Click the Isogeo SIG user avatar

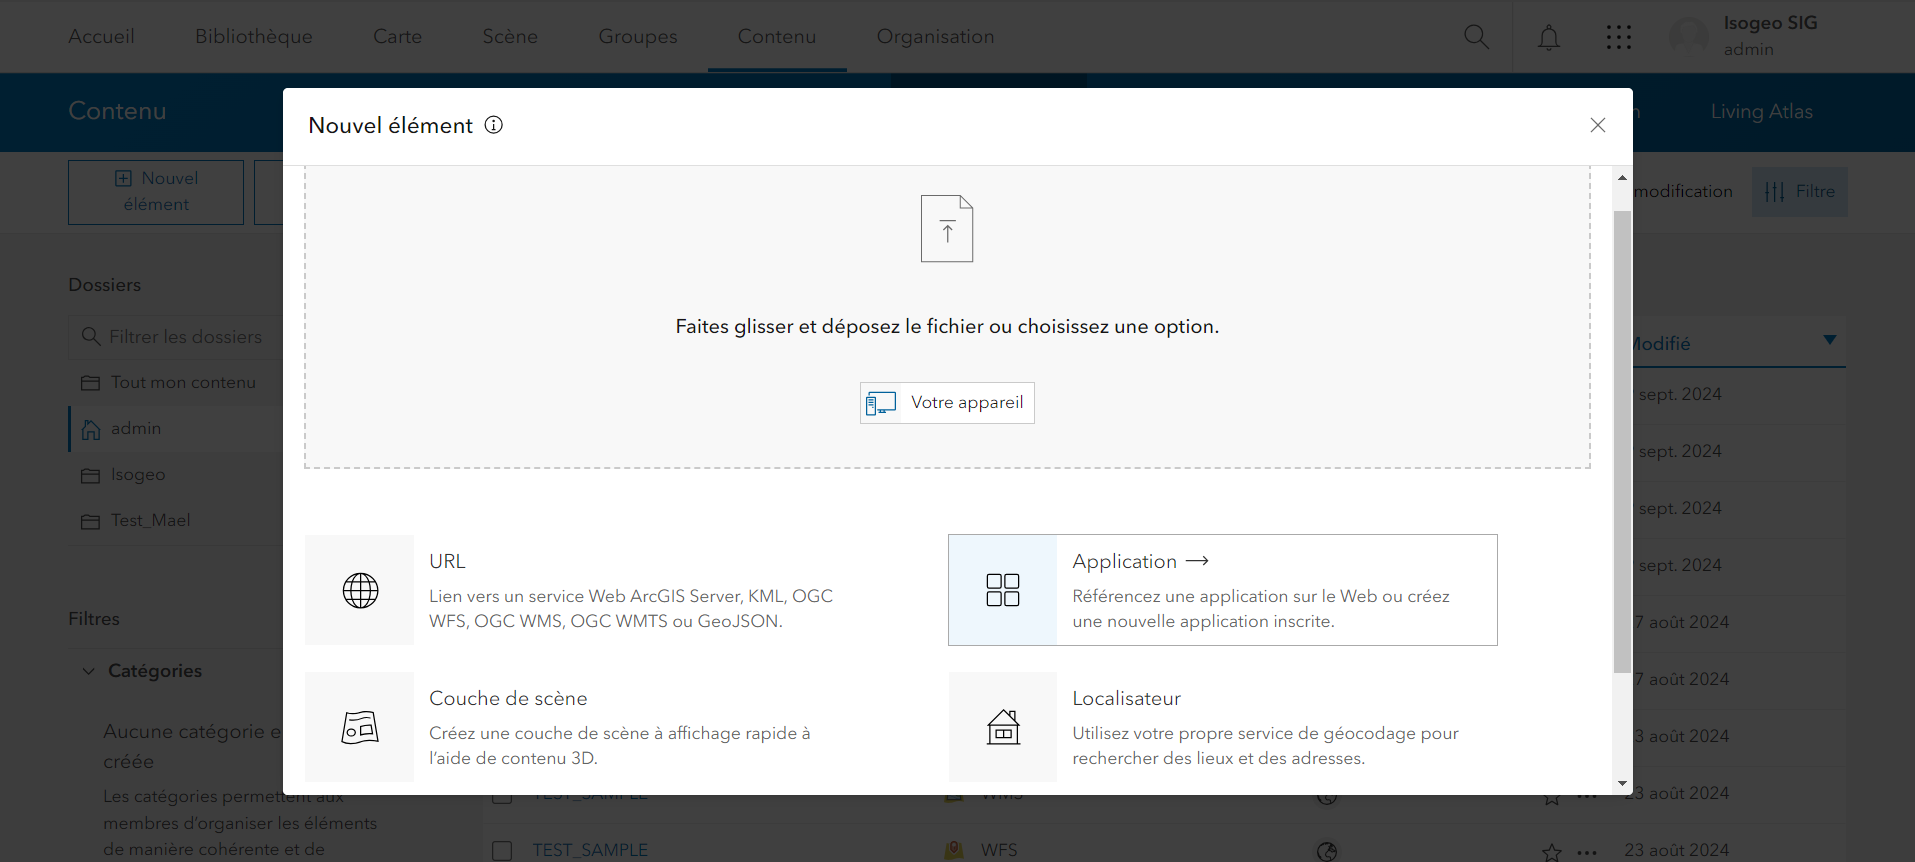[1689, 37]
